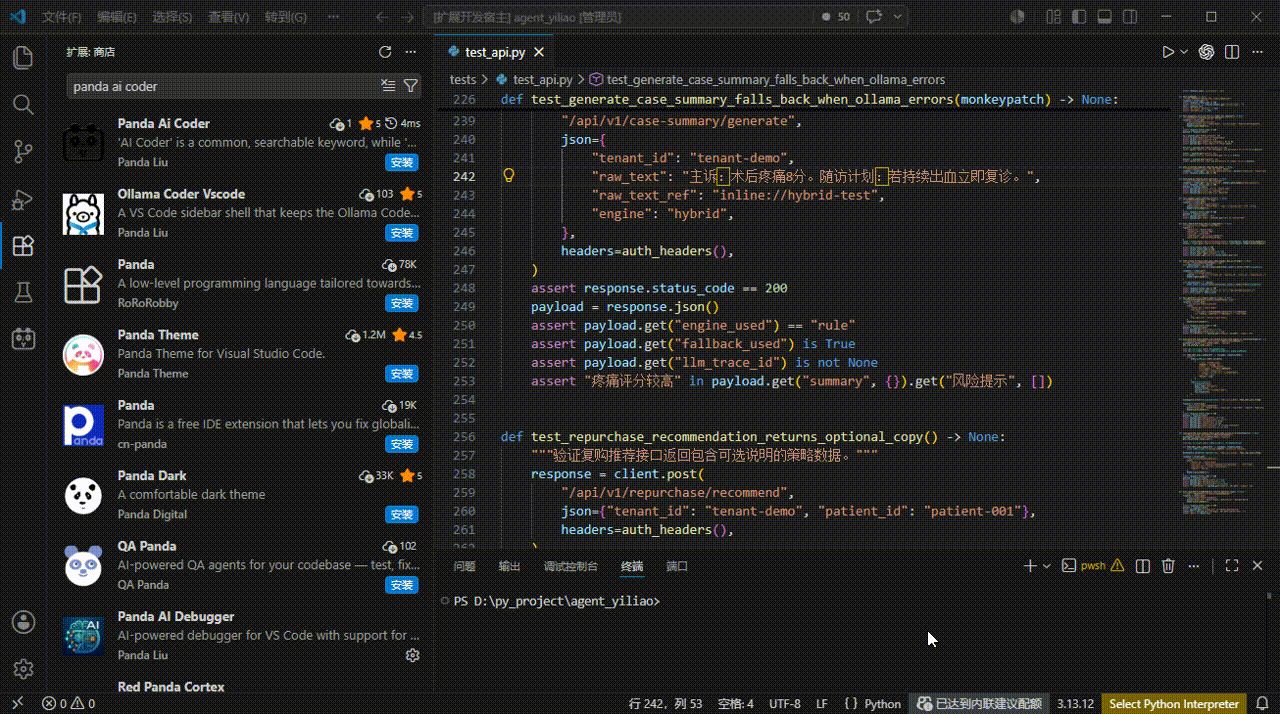Open the Copilot chat dropdown in title bar
Viewport: 1280px width, 714px height.
point(898,17)
